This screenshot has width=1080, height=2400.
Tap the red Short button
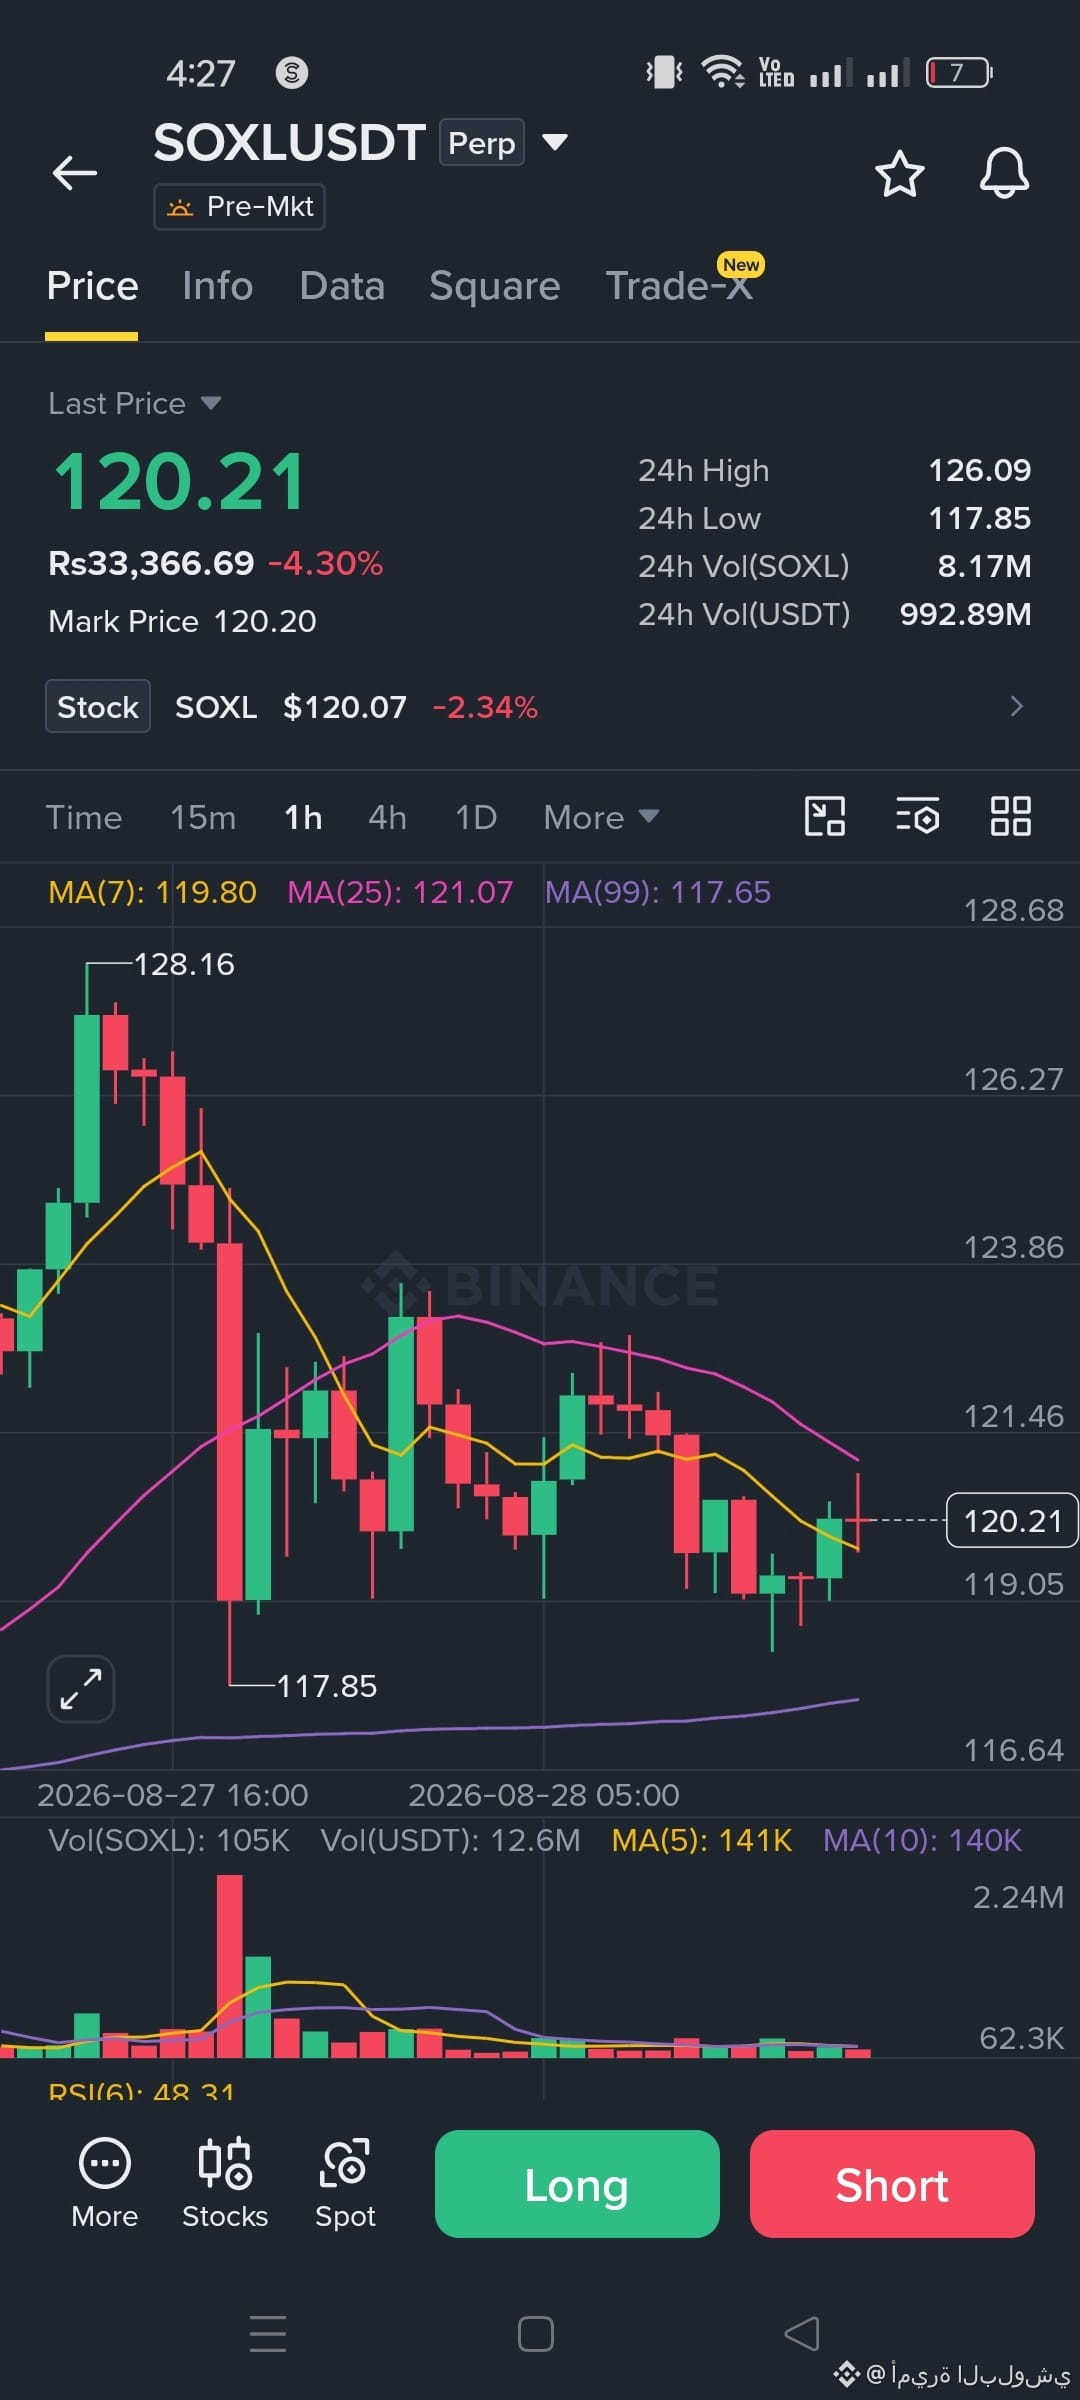[x=892, y=2184]
